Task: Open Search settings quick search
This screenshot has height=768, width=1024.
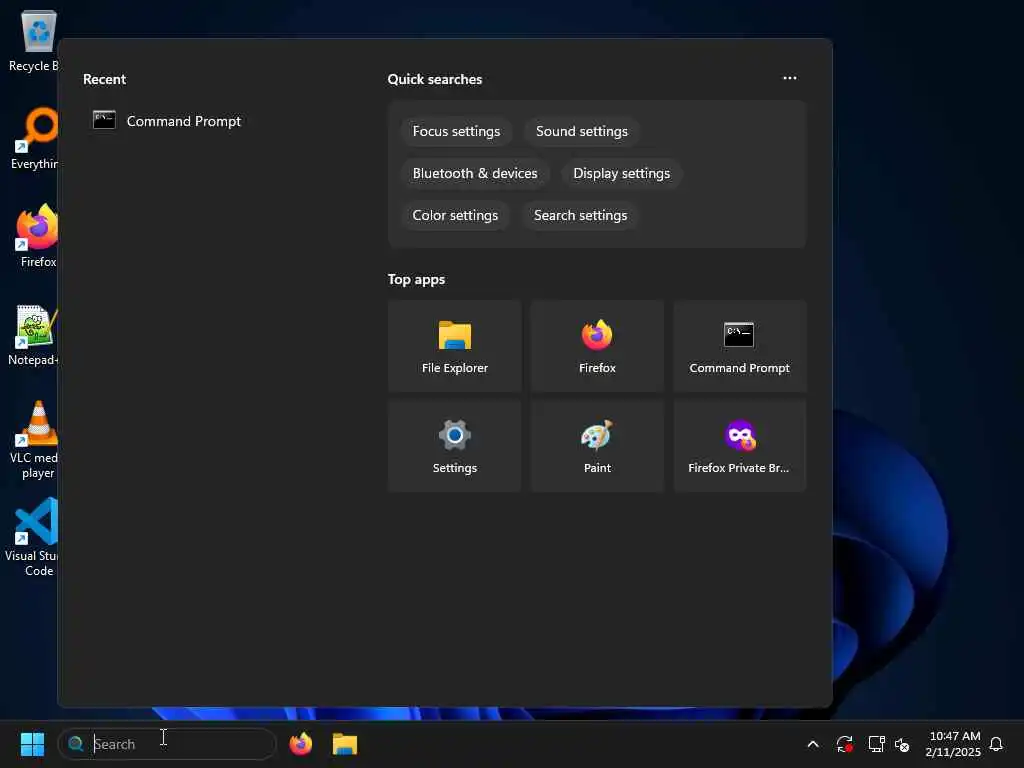Action: 581,216
